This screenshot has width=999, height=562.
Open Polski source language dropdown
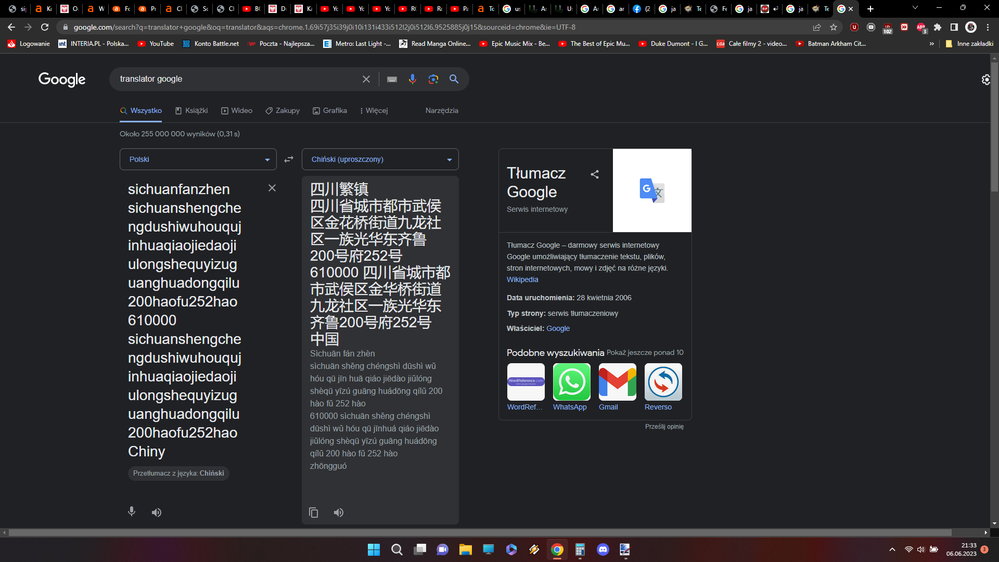[x=198, y=159]
